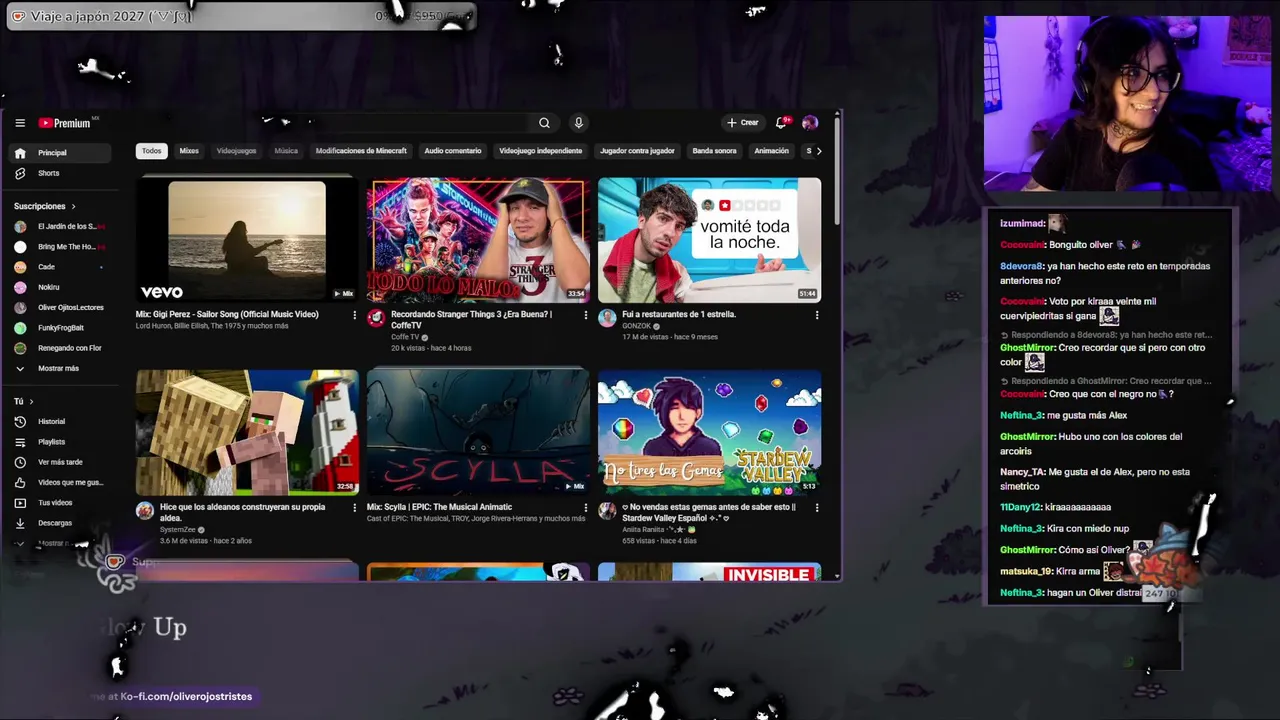This screenshot has height=720, width=1280.
Task: Click Coffe TV channel name link
Action: point(405,337)
